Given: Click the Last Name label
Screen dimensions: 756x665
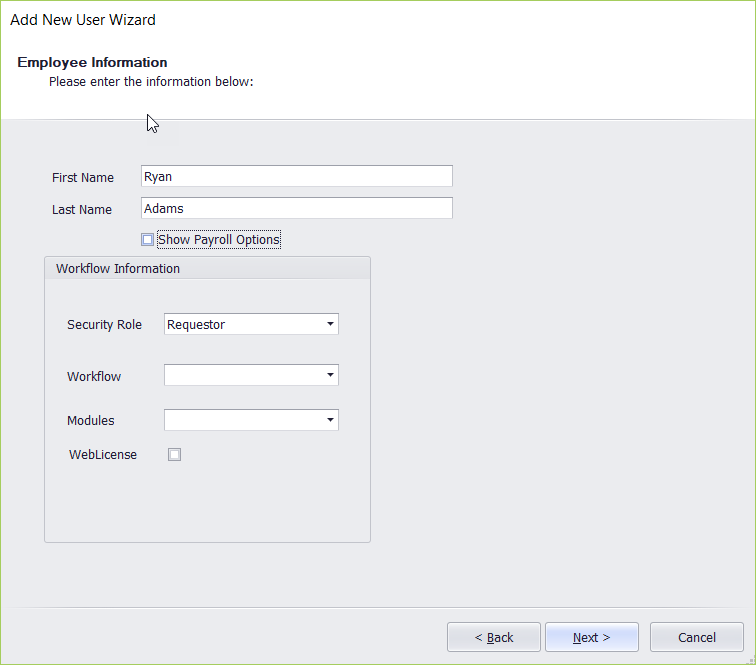Looking at the screenshot, I should 82,210.
